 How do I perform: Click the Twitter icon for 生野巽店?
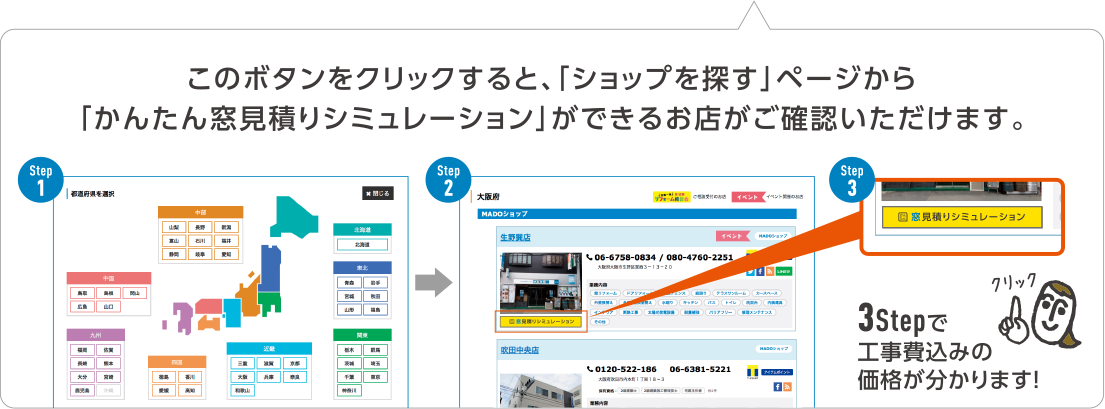750,271
